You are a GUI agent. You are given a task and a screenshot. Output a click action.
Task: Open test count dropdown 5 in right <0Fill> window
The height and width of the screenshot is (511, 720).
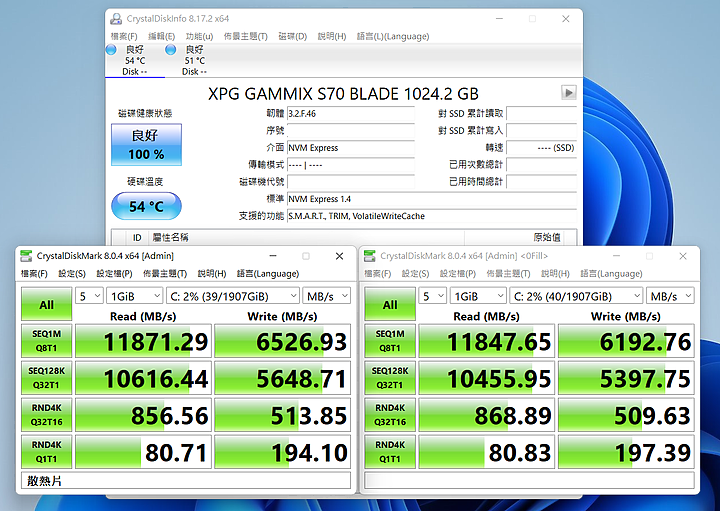coord(433,296)
